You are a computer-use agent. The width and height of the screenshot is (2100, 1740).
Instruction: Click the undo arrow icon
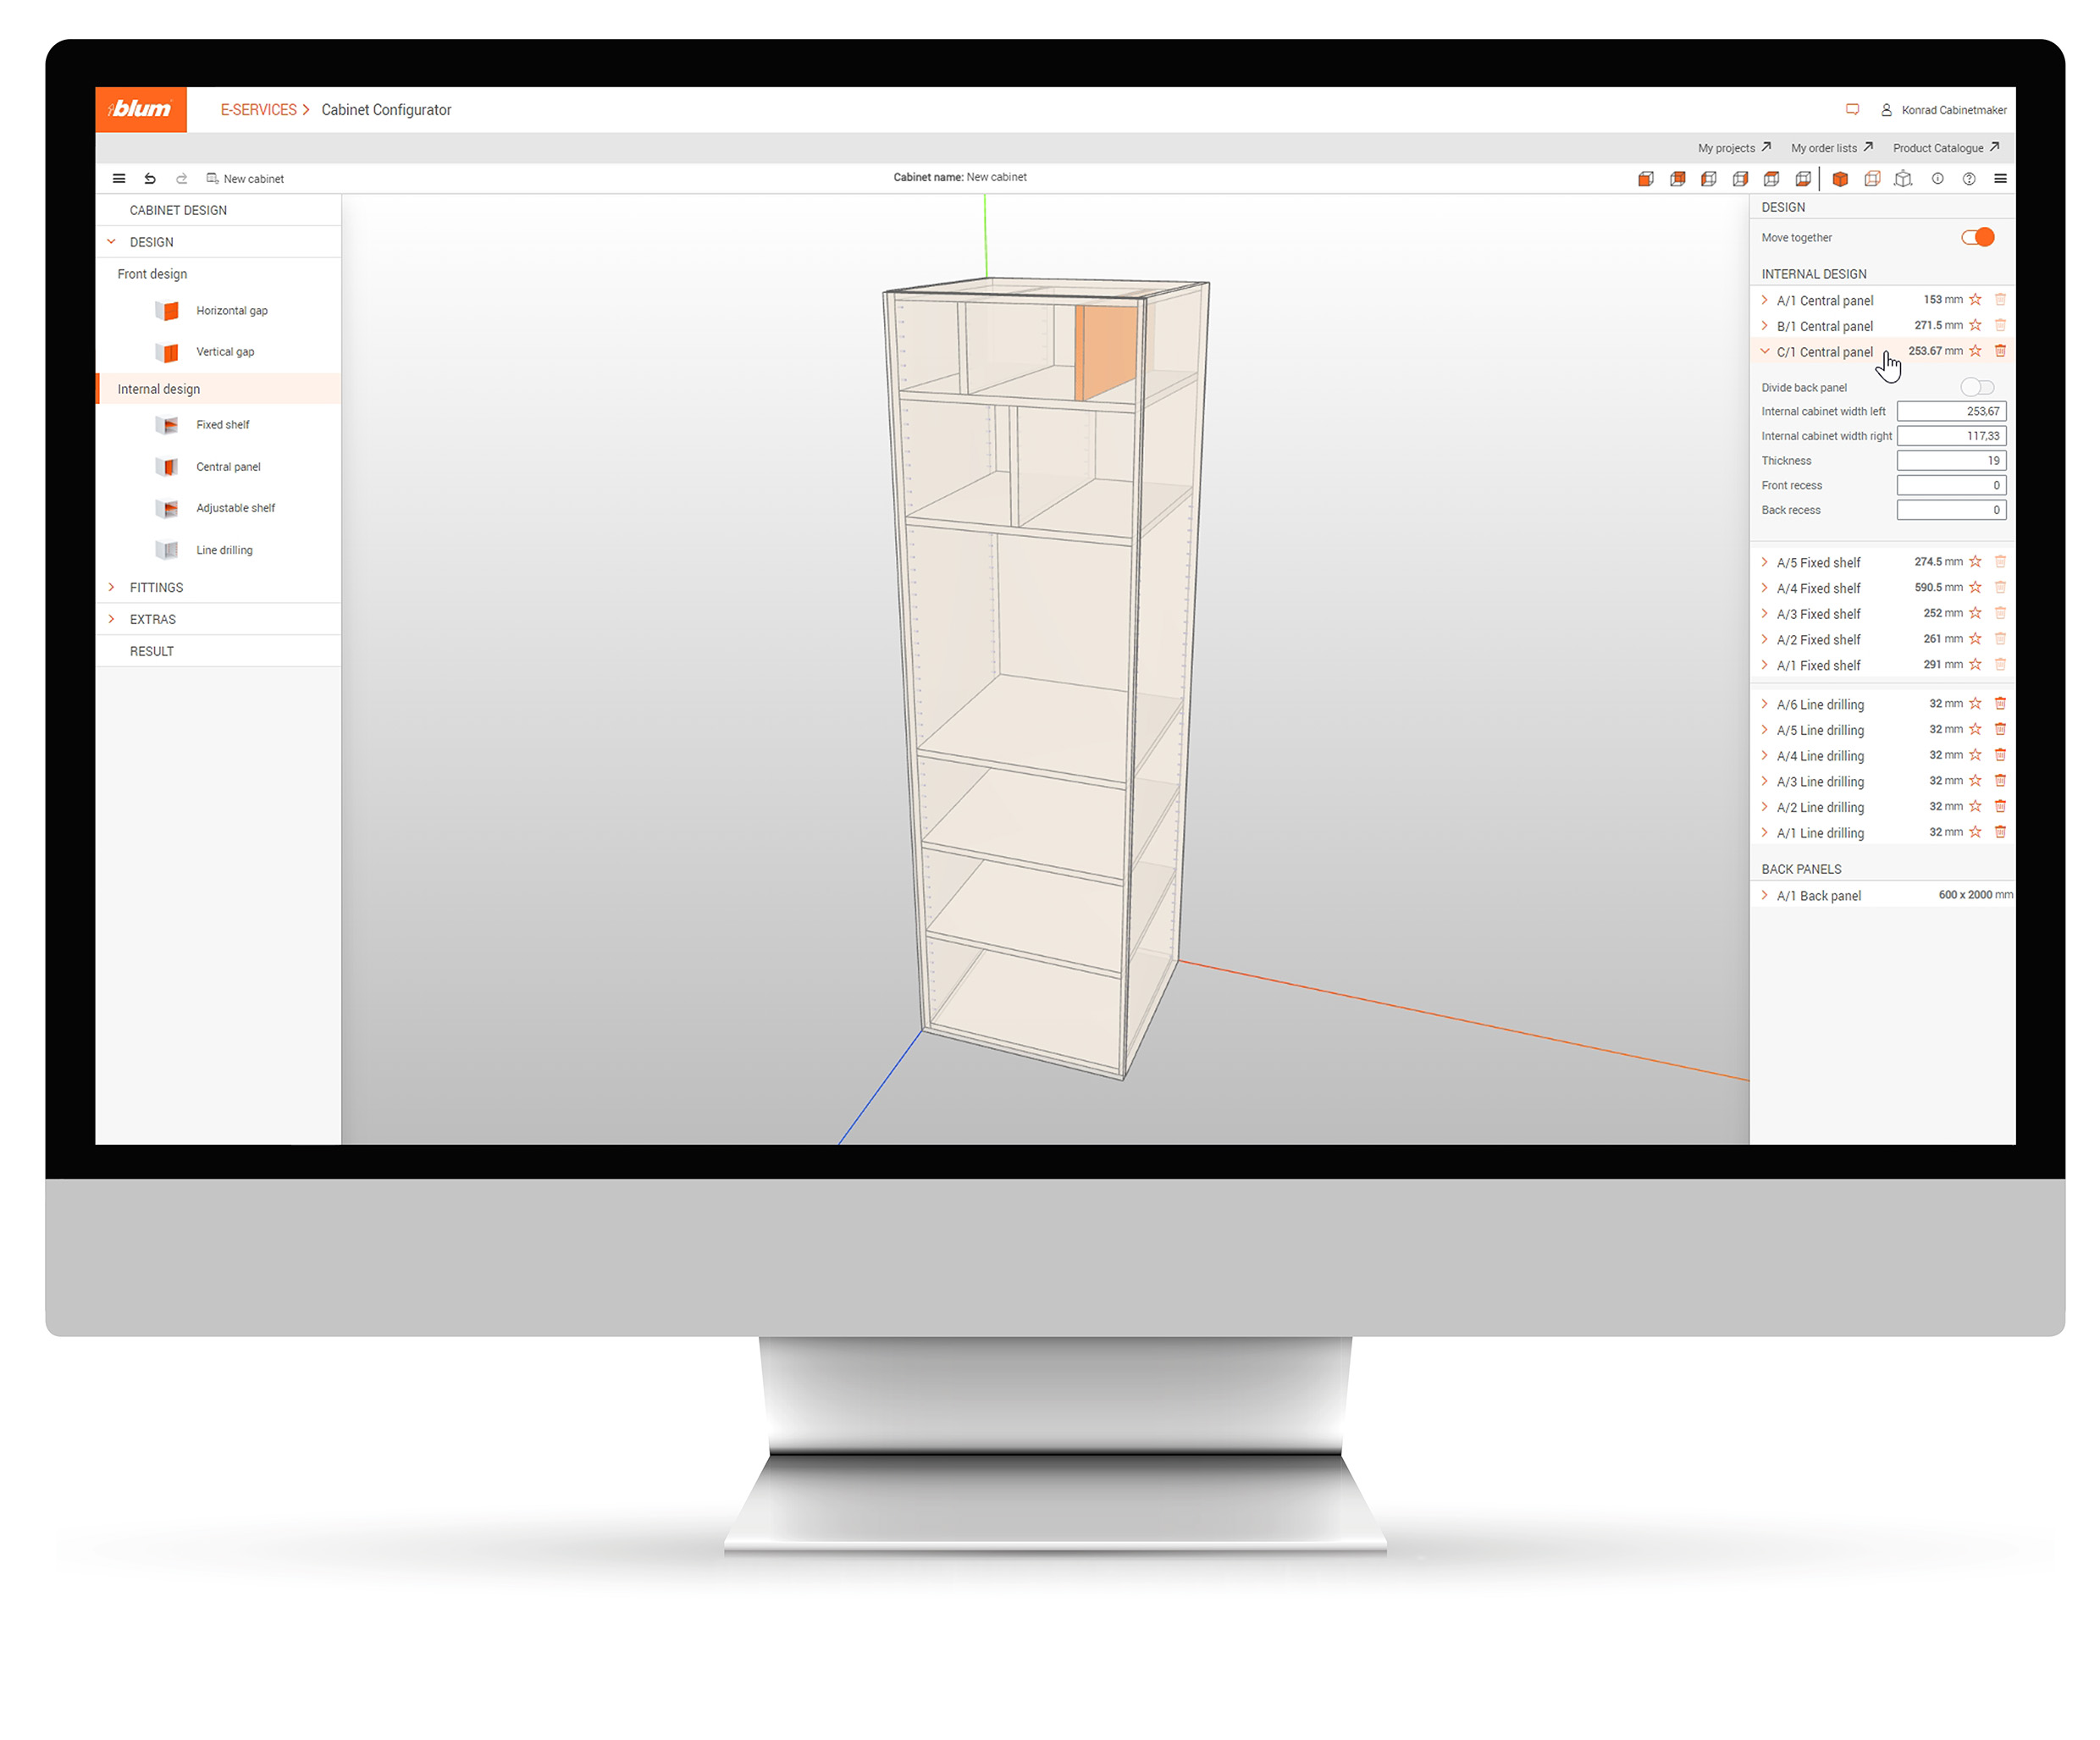pyautogui.click(x=150, y=179)
